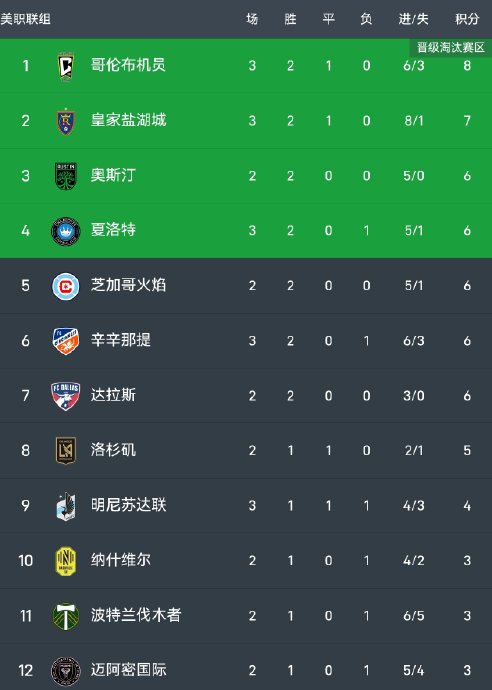Click the Real Salt Lake crest icon
This screenshot has height=690, width=492.
(66, 121)
